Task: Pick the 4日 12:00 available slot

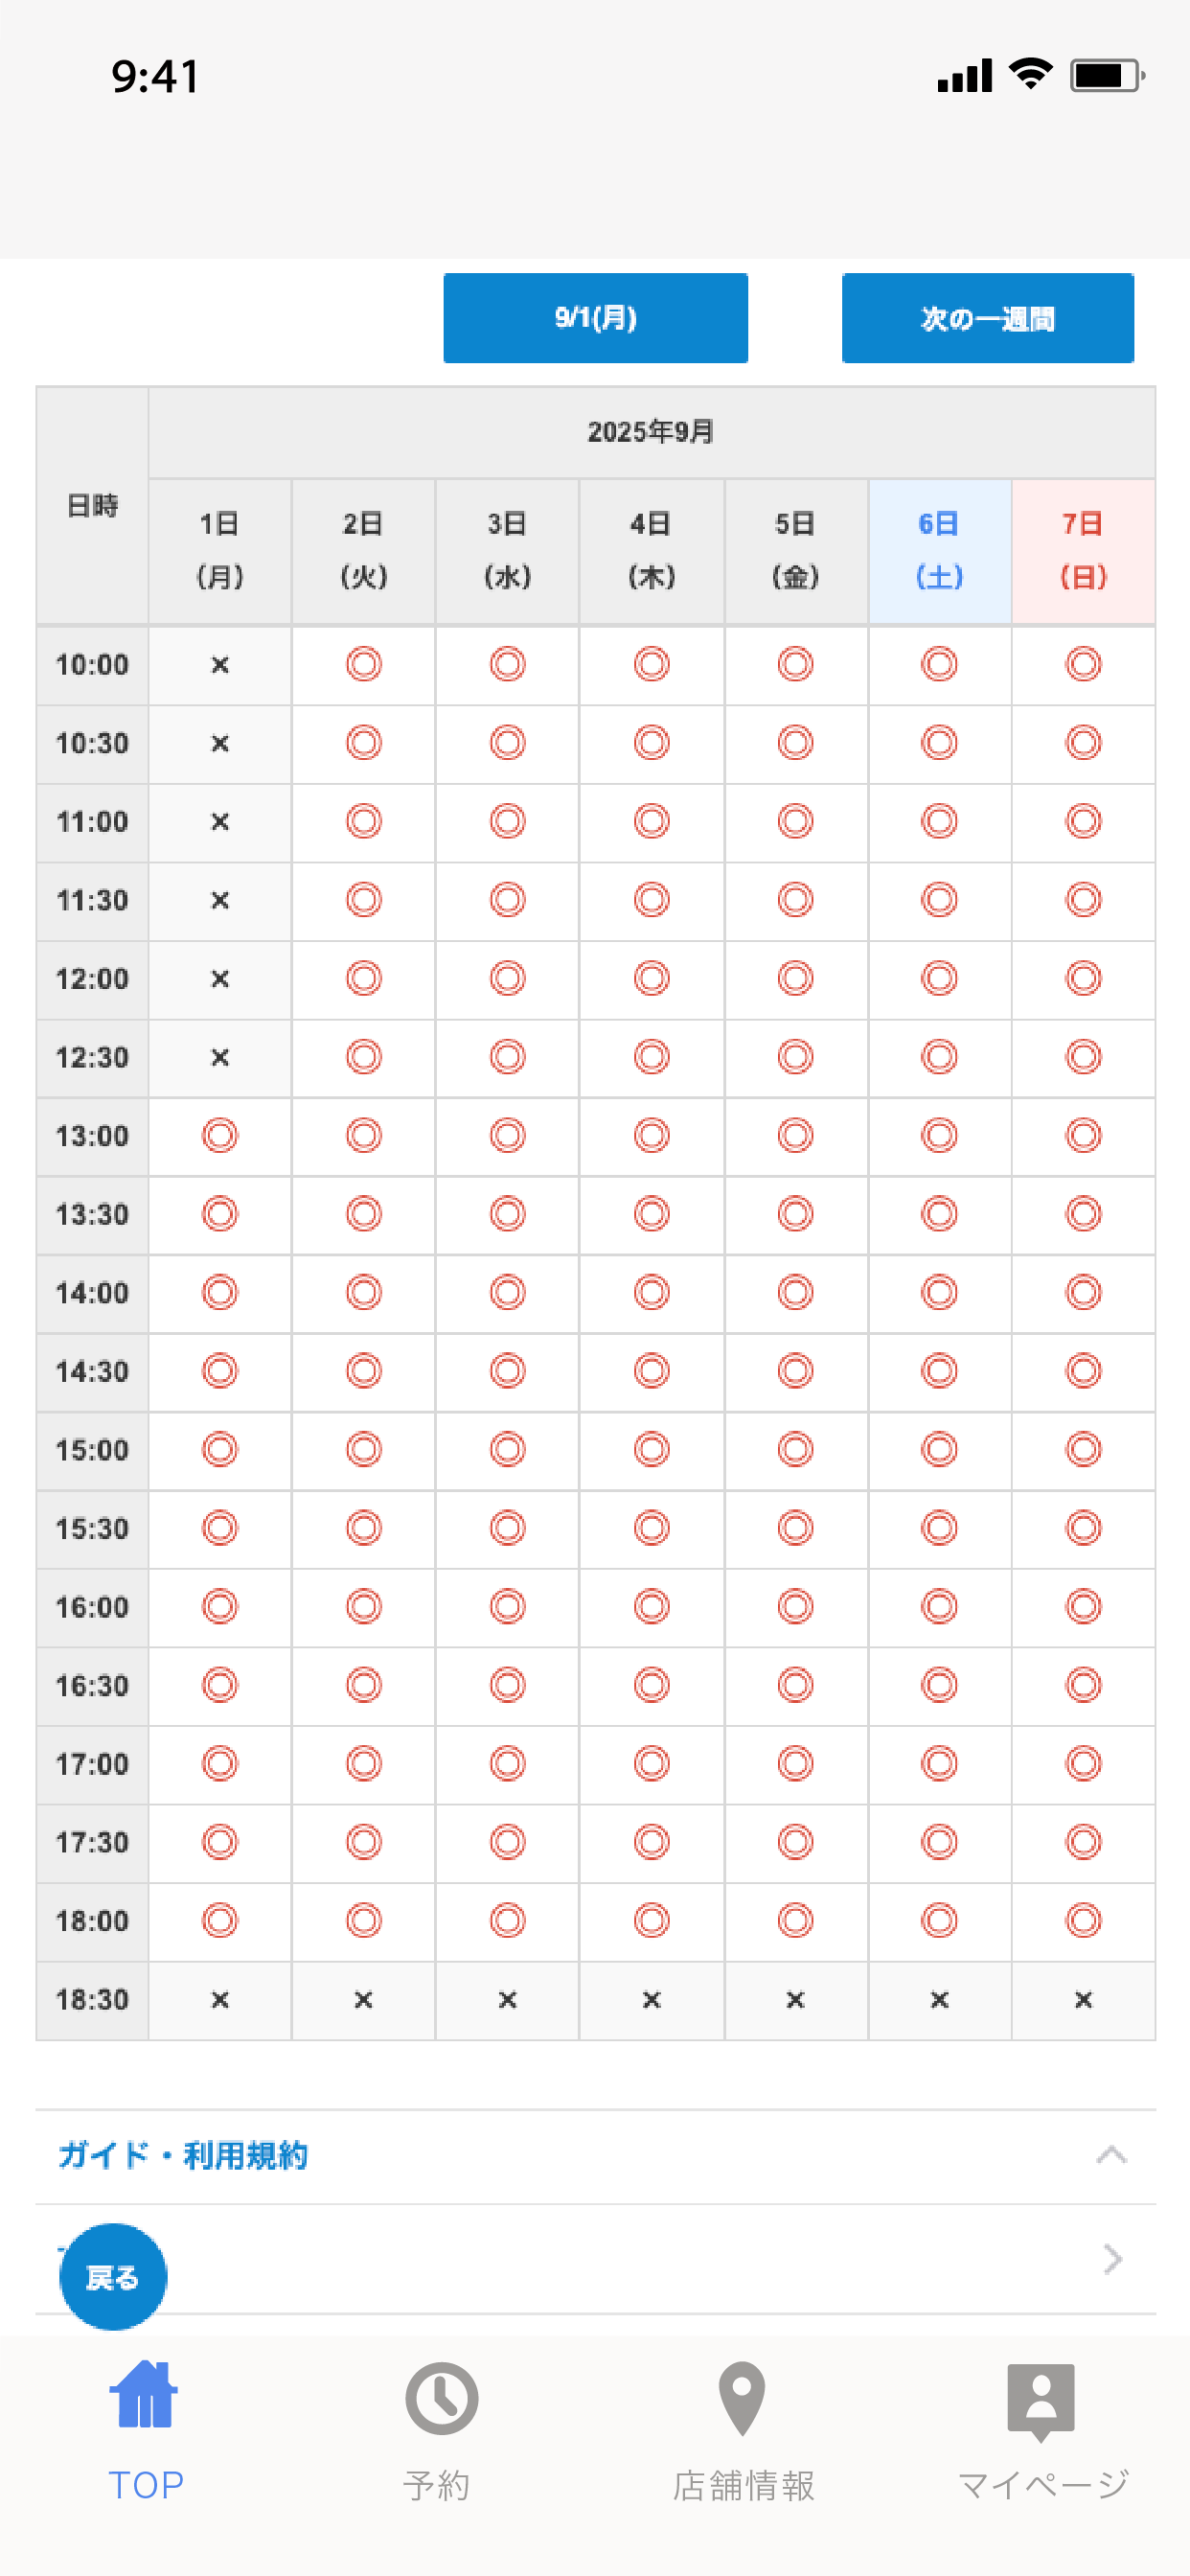Action: tap(651, 978)
